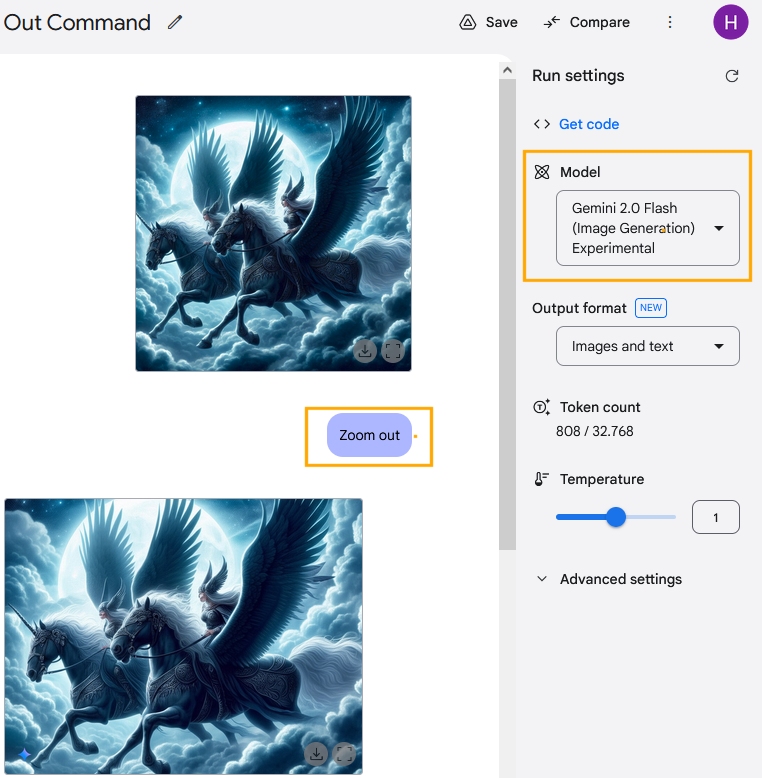Click the Drive save icon
762x778 pixels.
coord(467,22)
